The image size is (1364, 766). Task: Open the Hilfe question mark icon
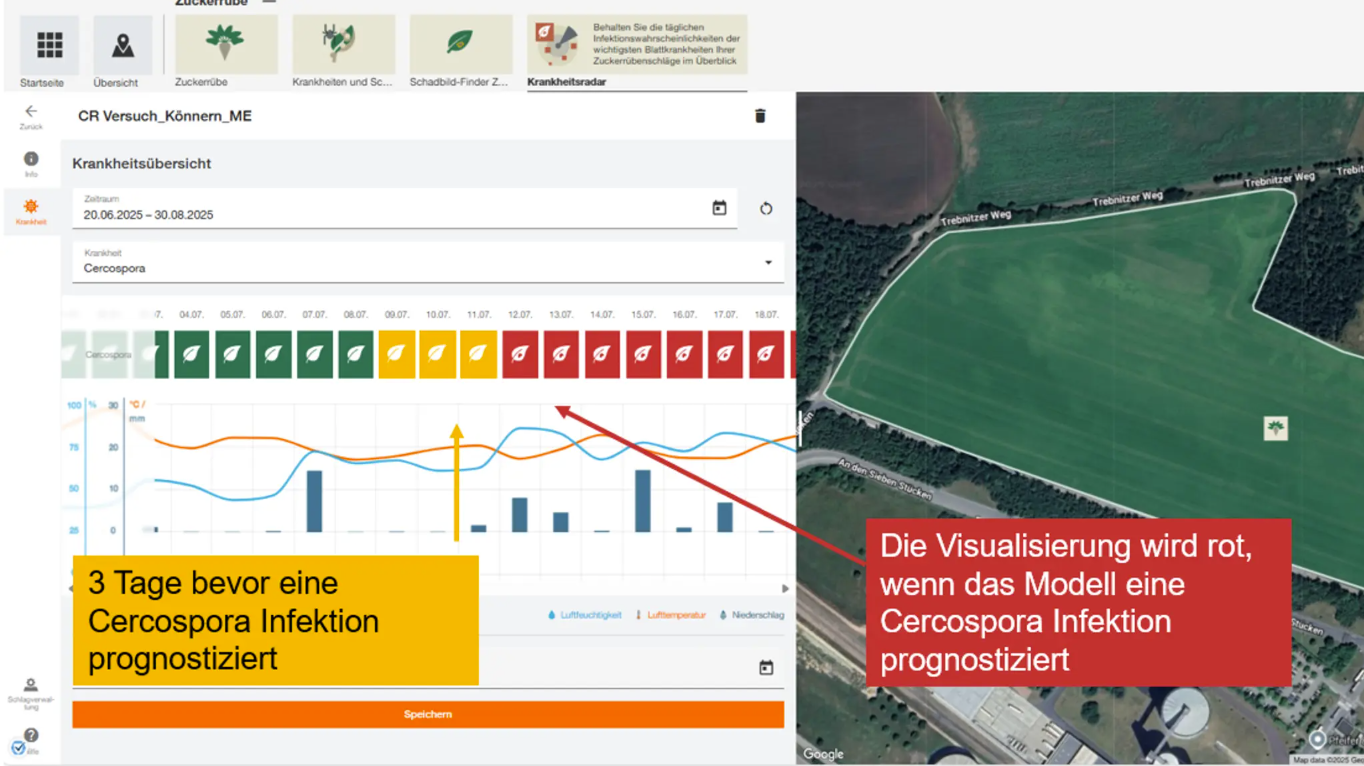tap(31, 736)
